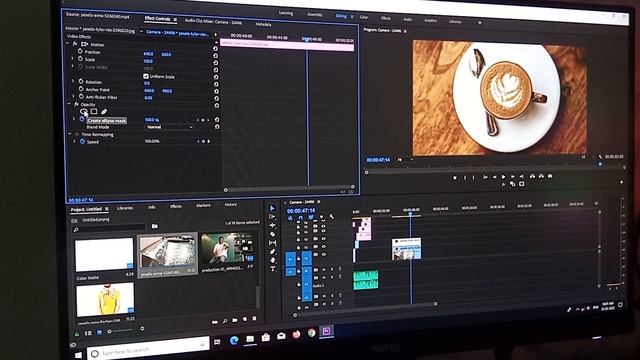Select the Selection tool in the tools panel
The image size is (640, 360).
[x=272, y=208]
